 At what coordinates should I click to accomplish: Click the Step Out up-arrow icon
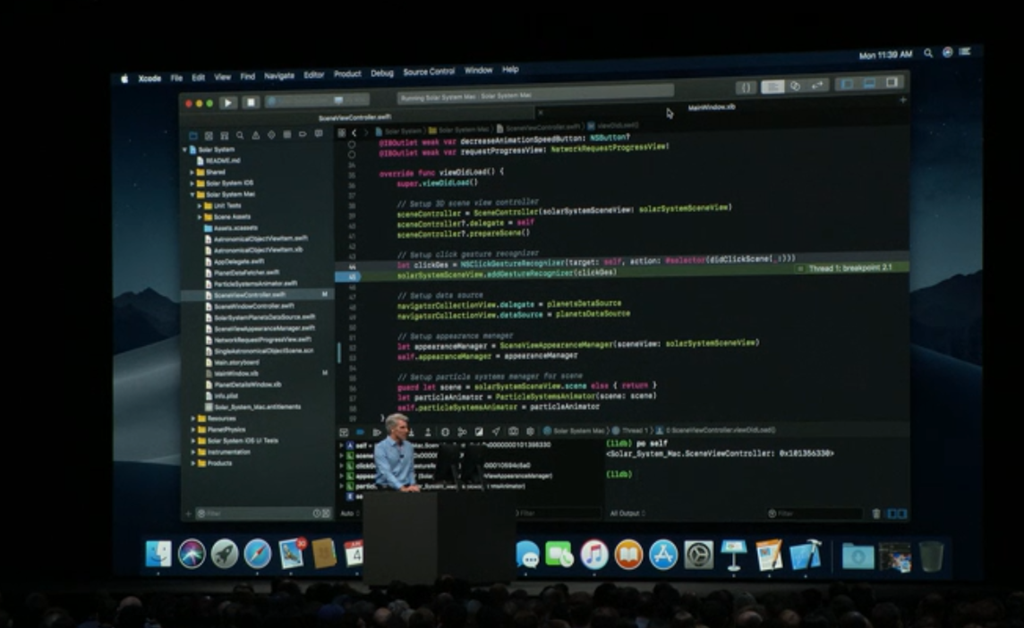[x=428, y=432]
